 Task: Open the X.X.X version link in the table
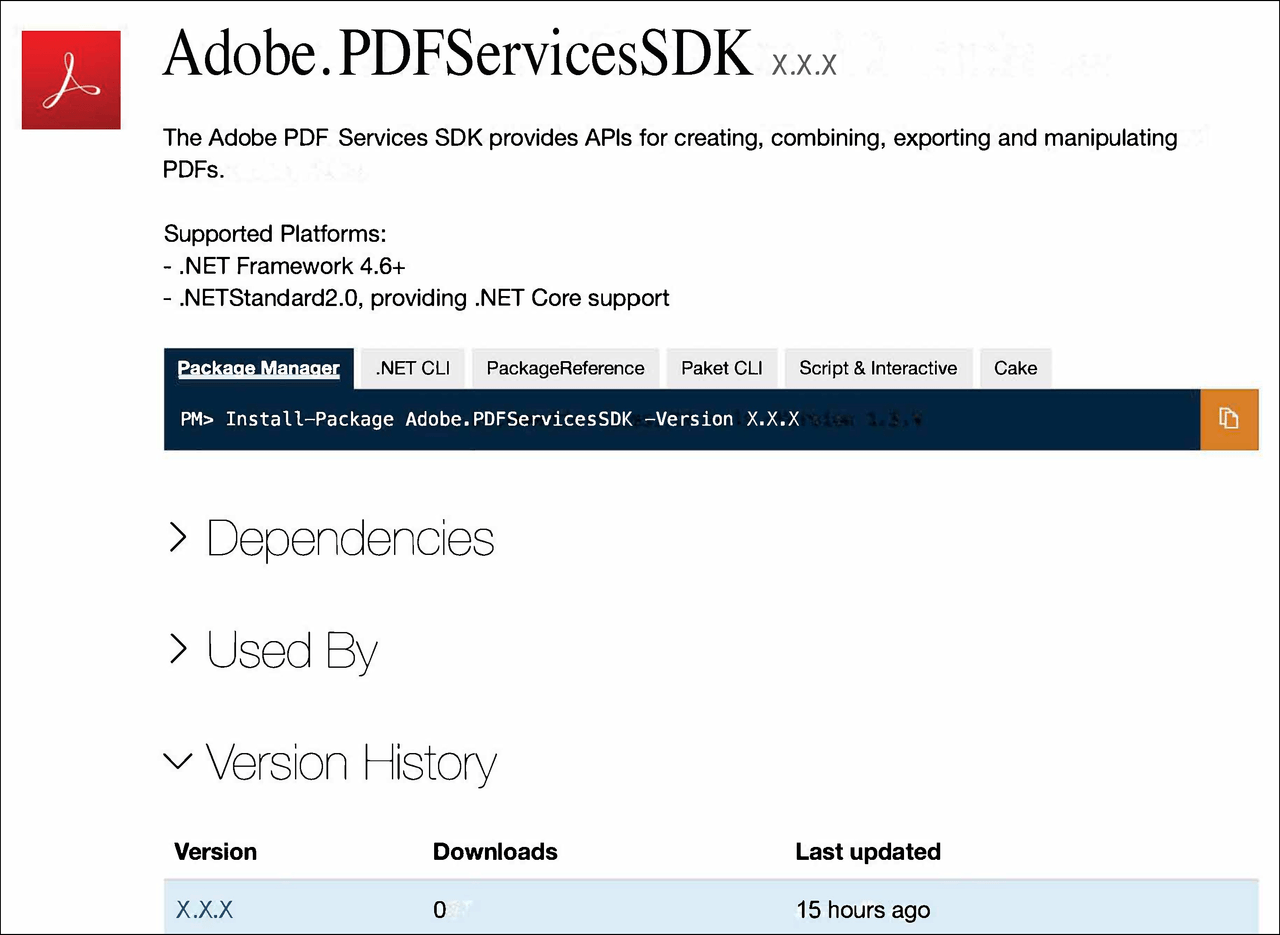[204, 910]
